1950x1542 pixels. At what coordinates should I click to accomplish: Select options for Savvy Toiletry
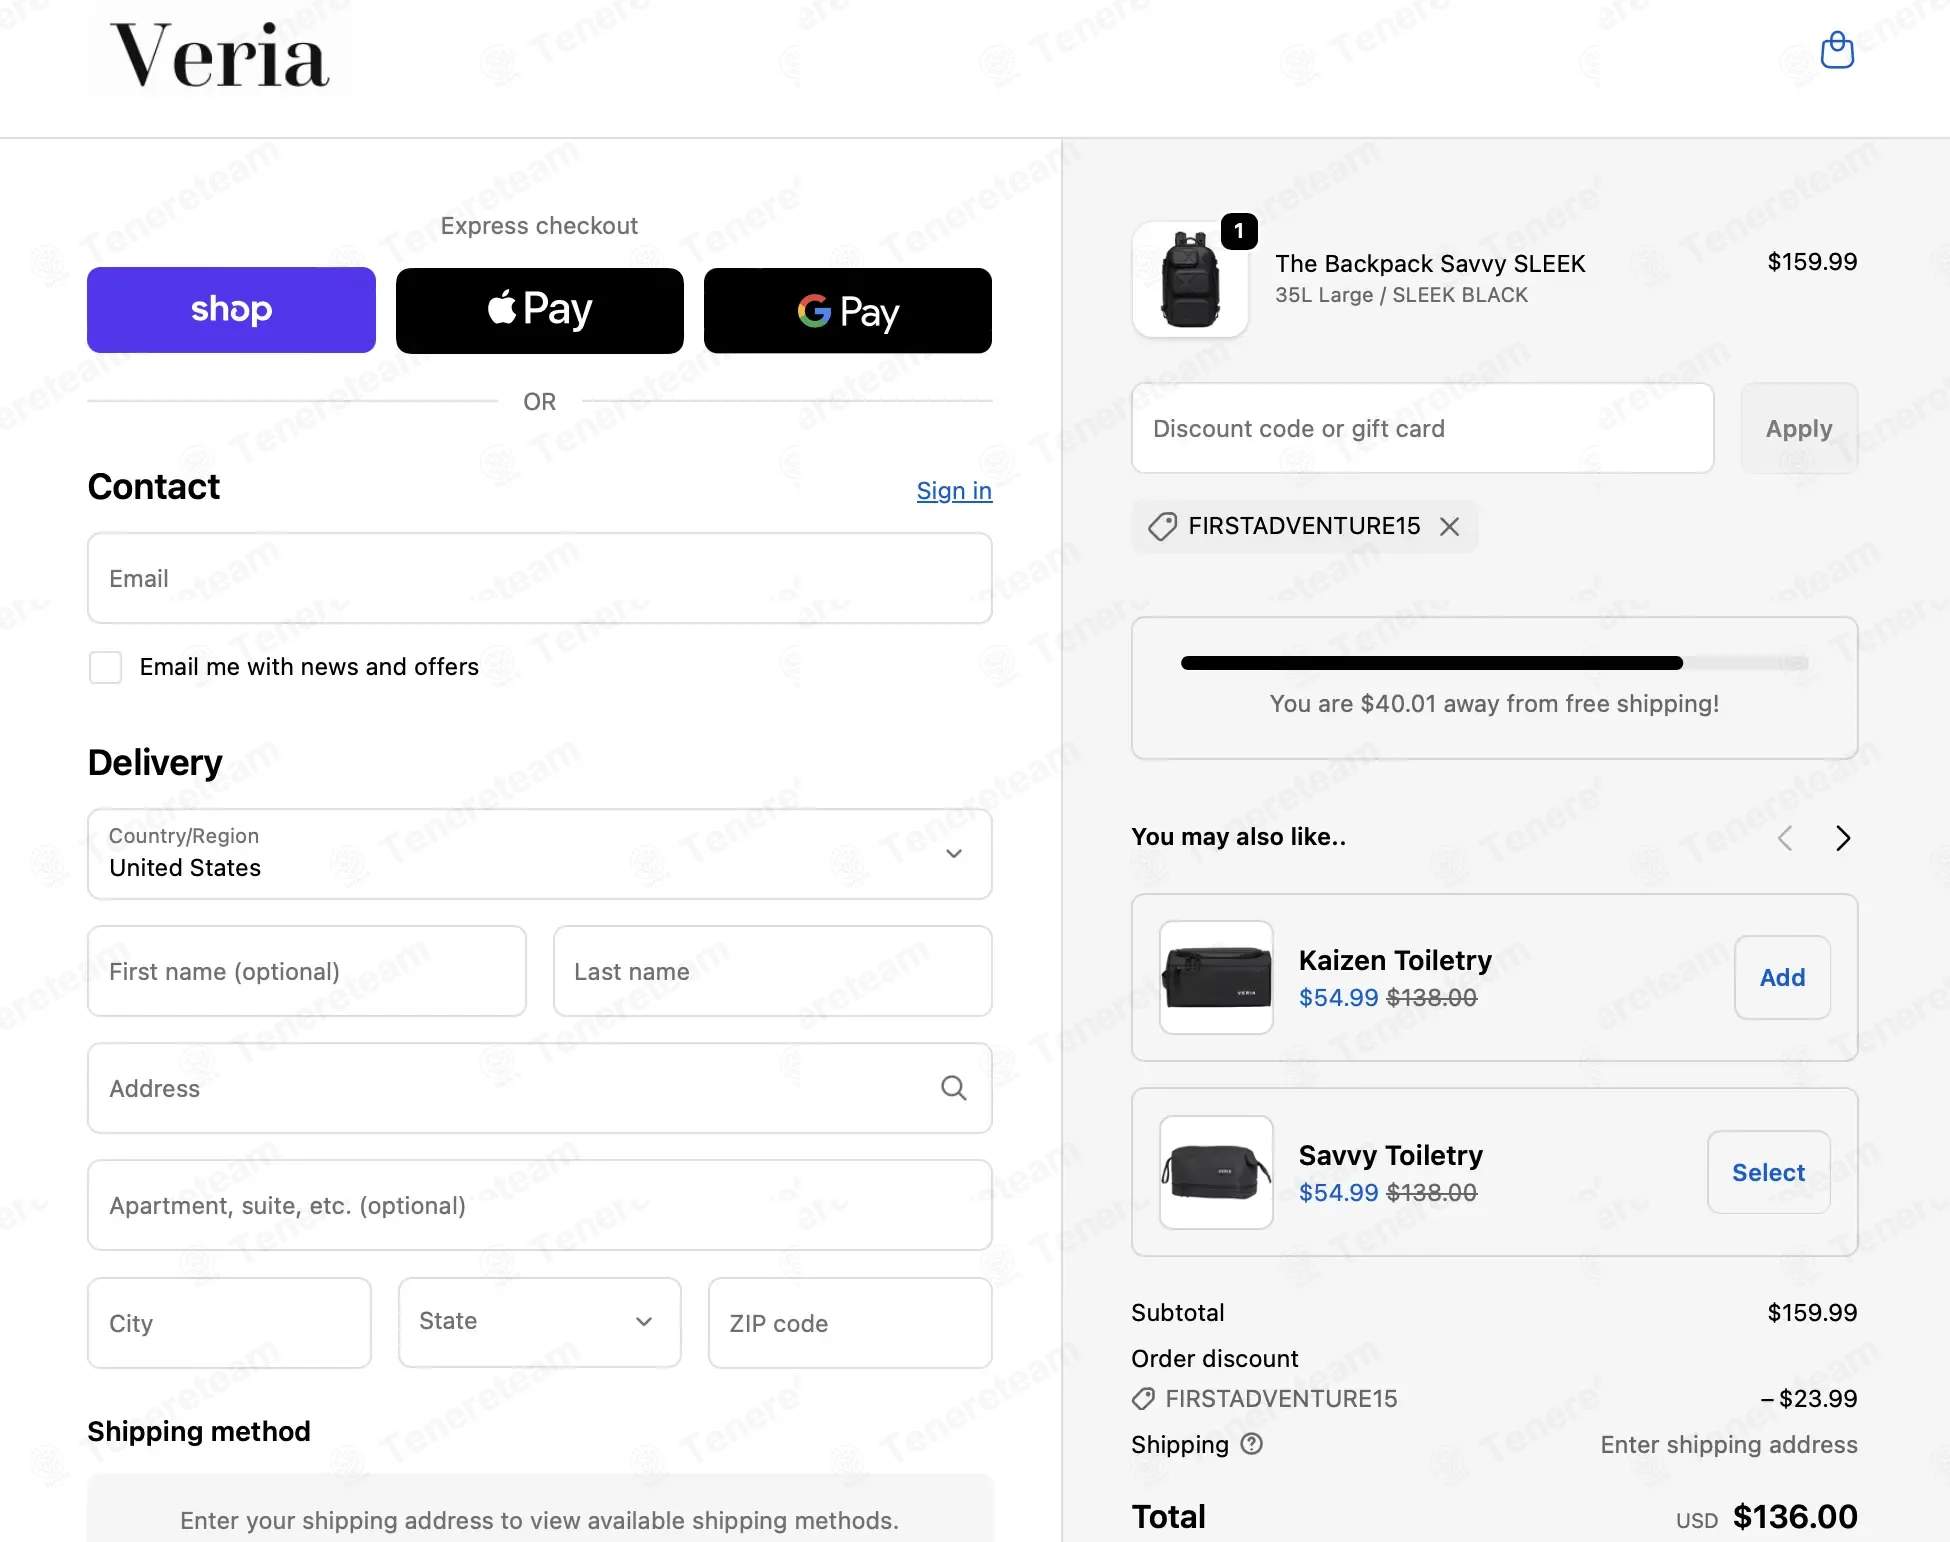pyautogui.click(x=1768, y=1172)
